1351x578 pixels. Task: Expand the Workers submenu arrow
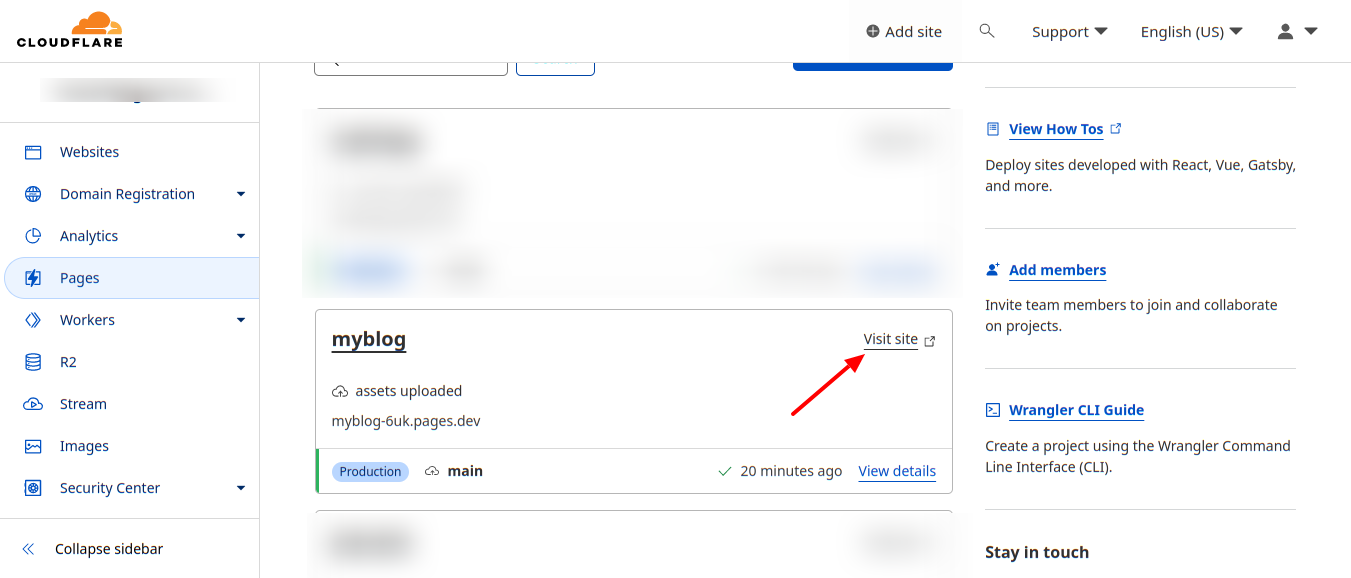coord(241,320)
